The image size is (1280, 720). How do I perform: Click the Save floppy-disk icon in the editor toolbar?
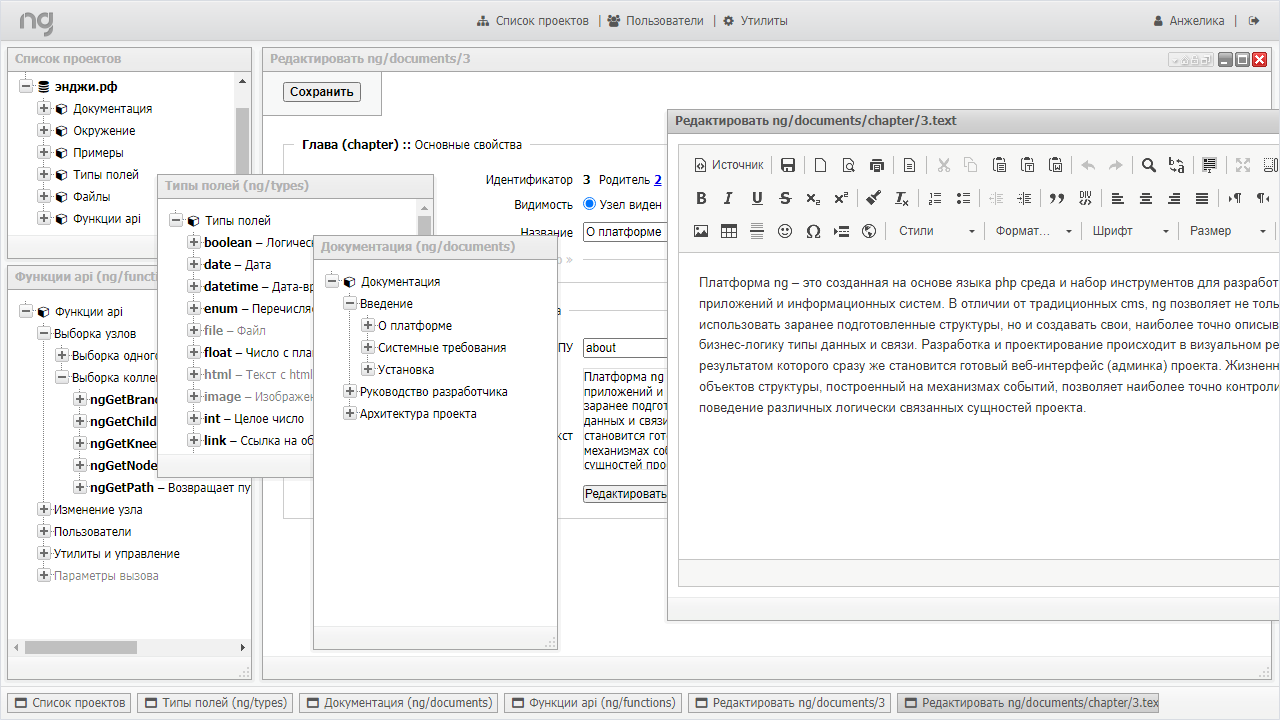[788, 165]
